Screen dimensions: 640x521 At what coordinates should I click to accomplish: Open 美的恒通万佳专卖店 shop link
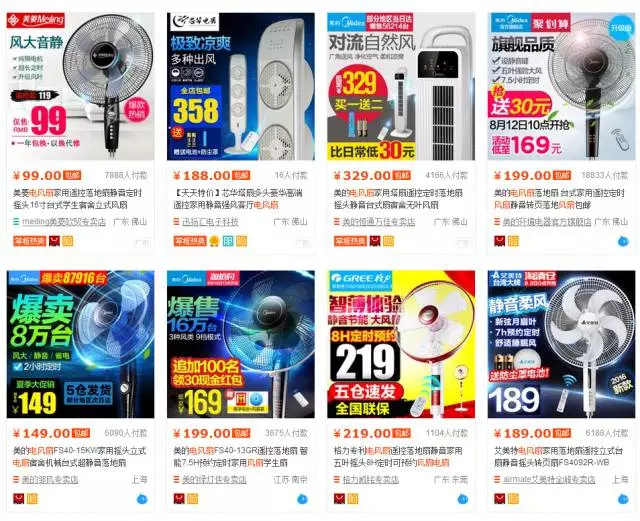(378, 222)
